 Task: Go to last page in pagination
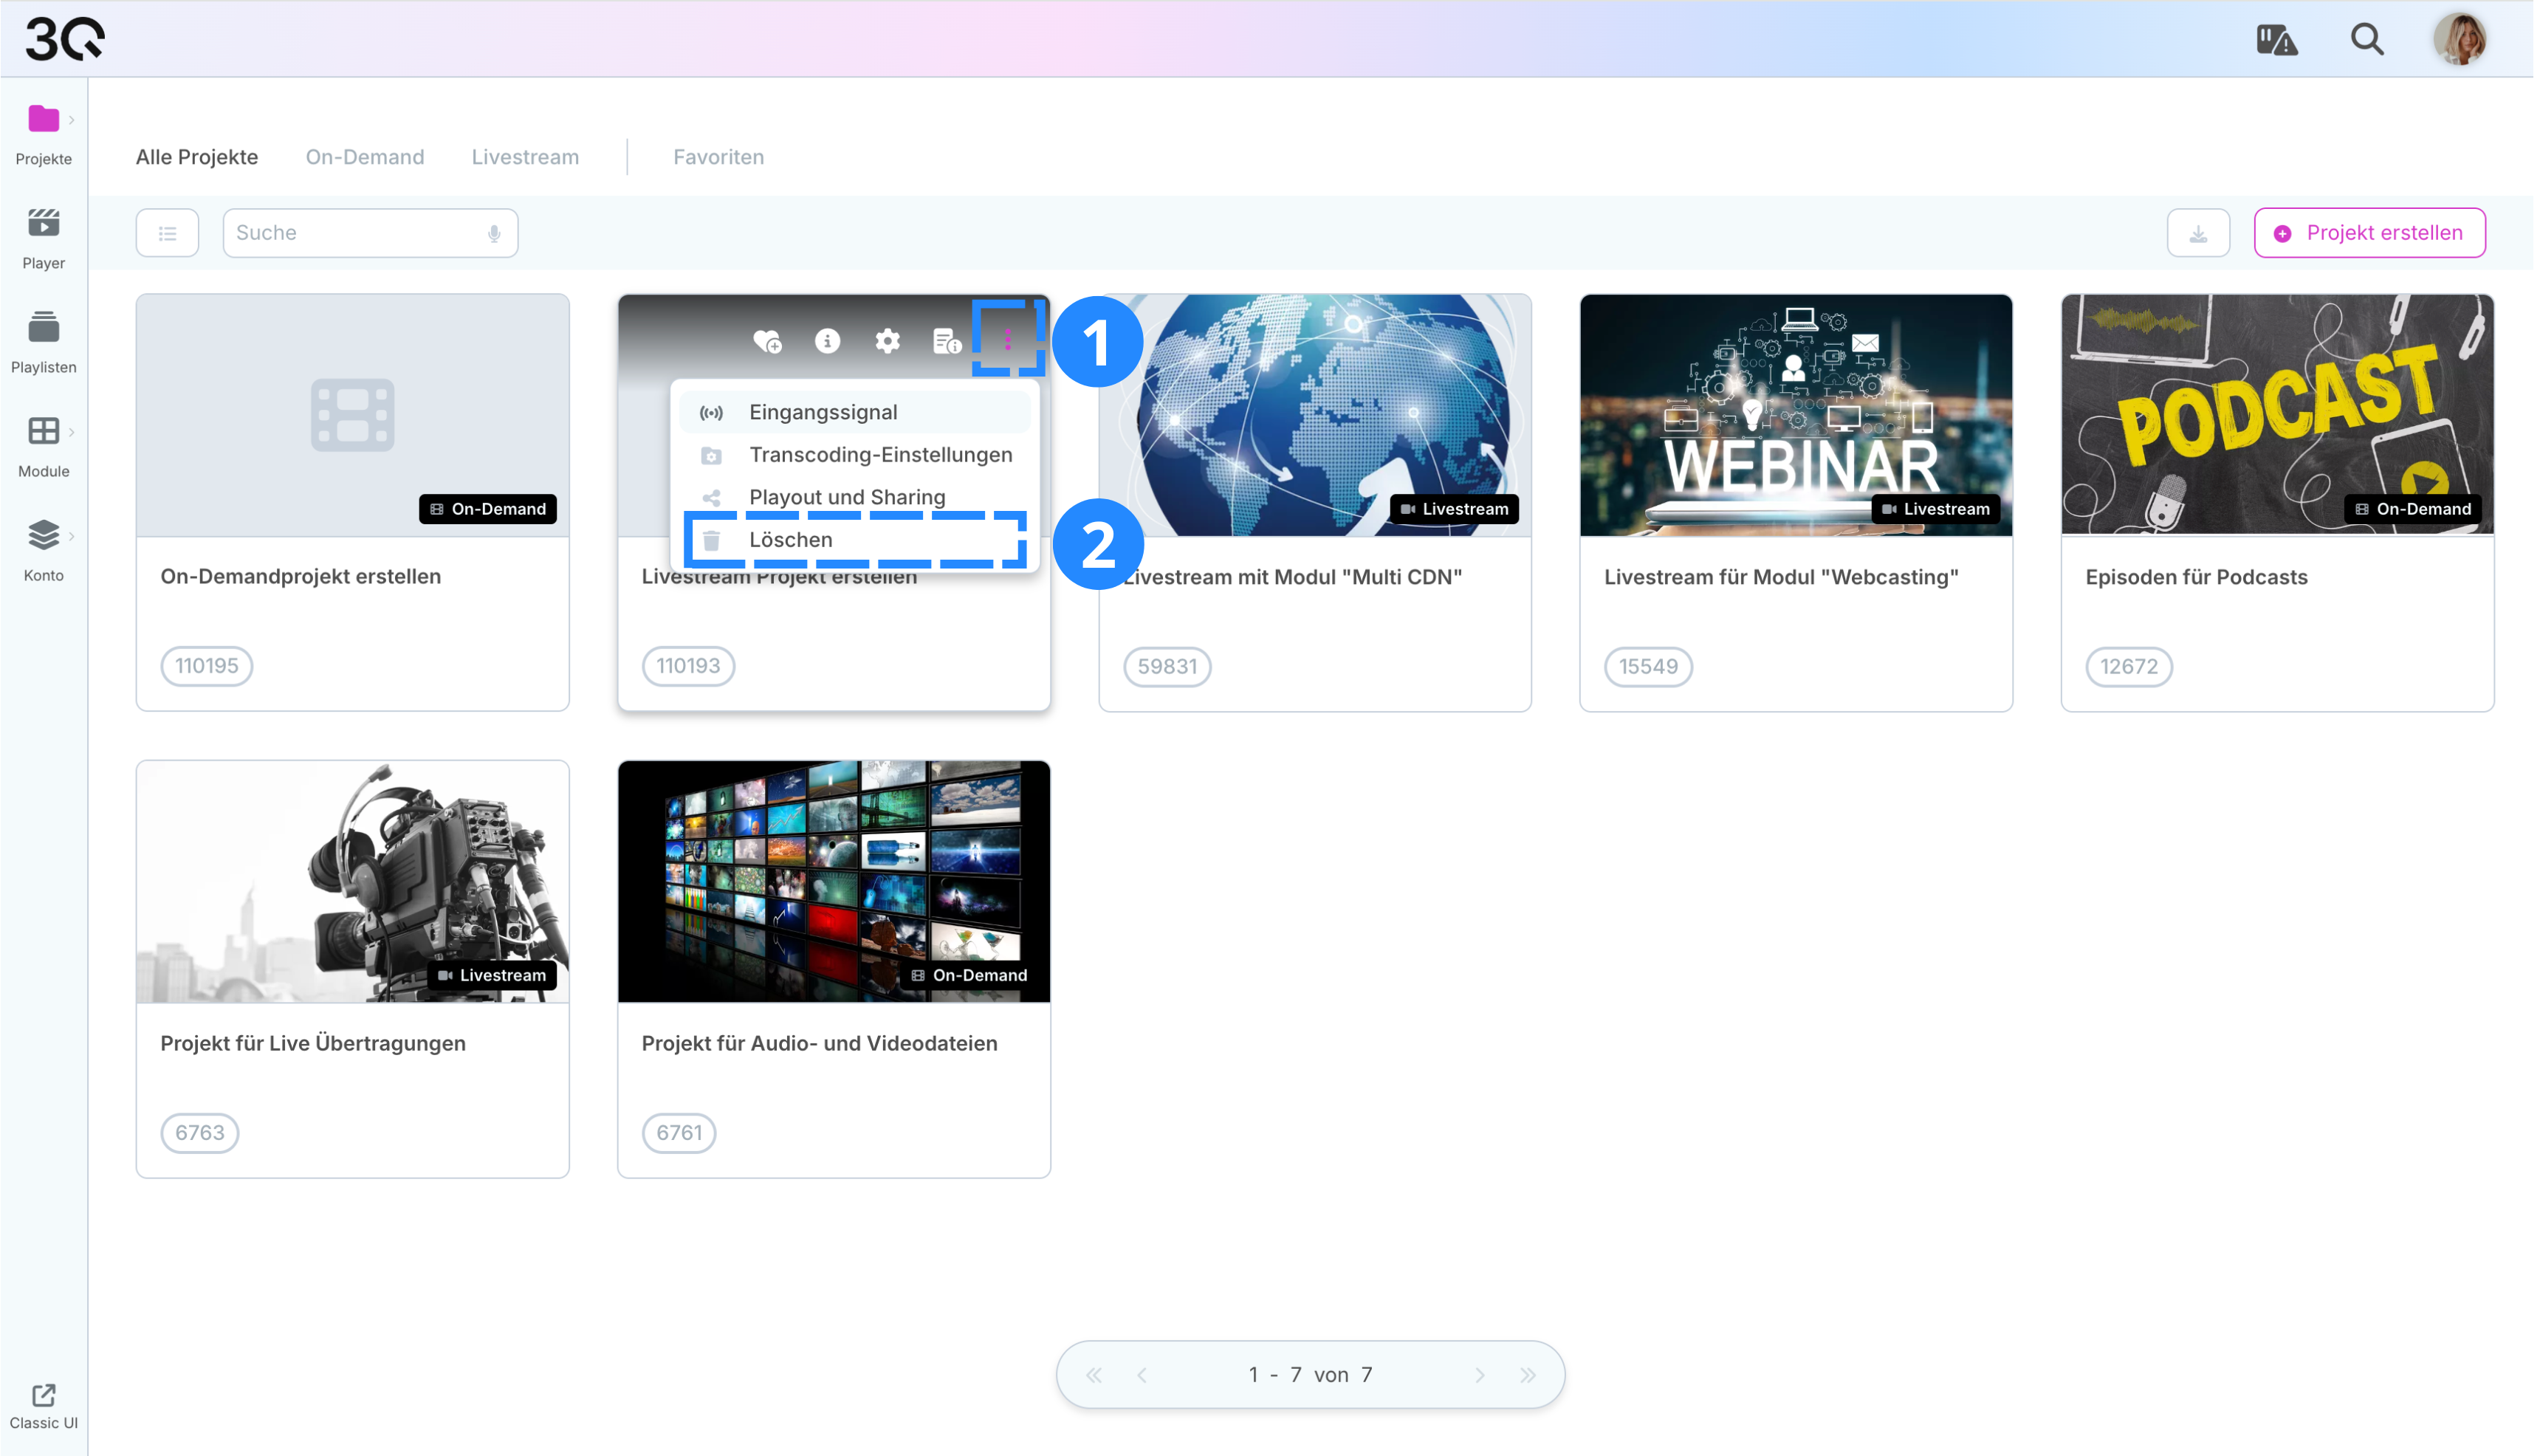1527,1375
